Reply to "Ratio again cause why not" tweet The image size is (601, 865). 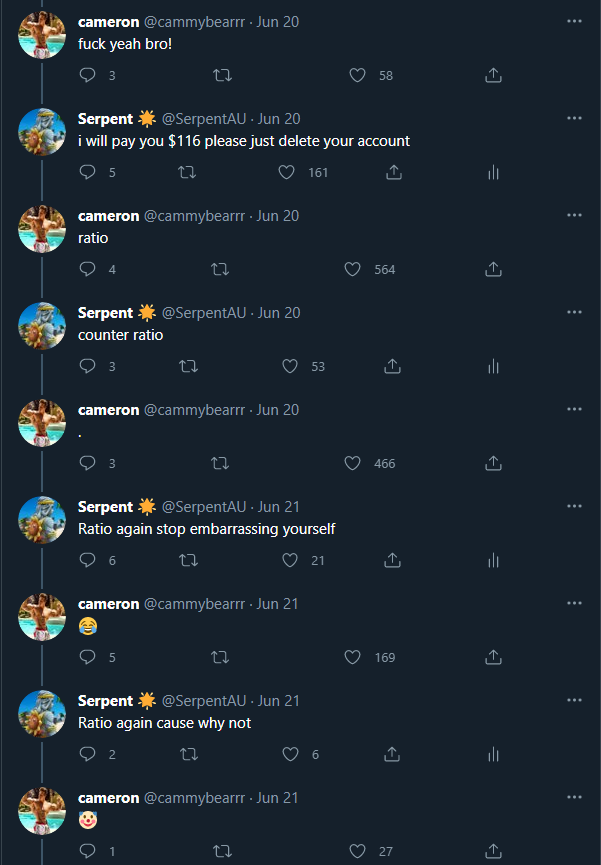pyautogui.click(x=87, y=754)
